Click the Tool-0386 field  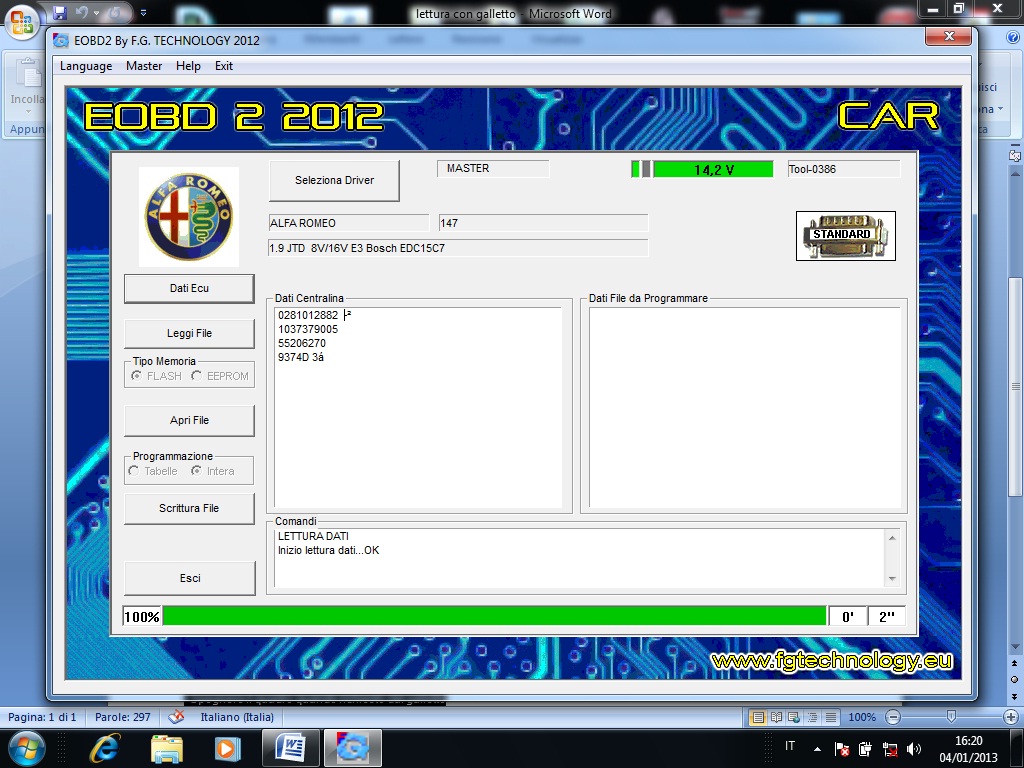(844, 169)
